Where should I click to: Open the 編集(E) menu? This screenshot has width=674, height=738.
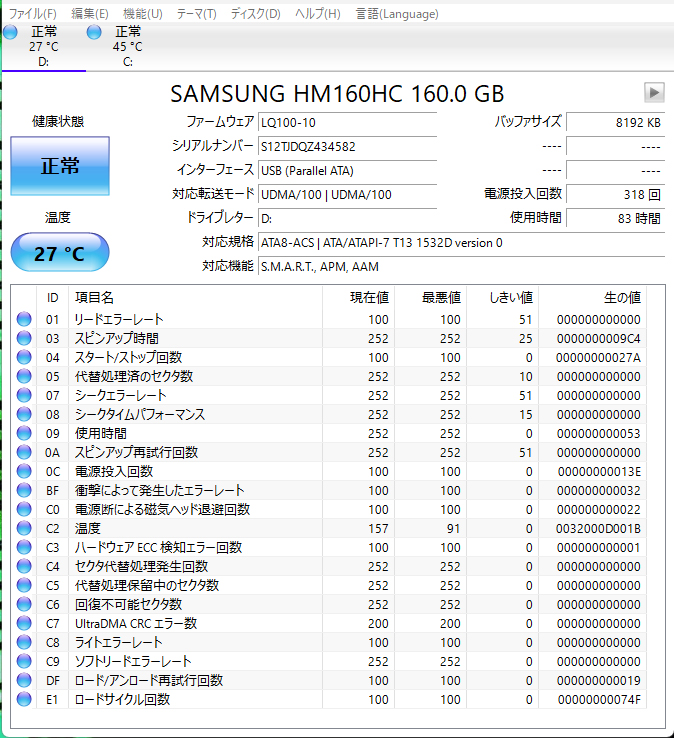pyautogui.click(x=90, y=13)
